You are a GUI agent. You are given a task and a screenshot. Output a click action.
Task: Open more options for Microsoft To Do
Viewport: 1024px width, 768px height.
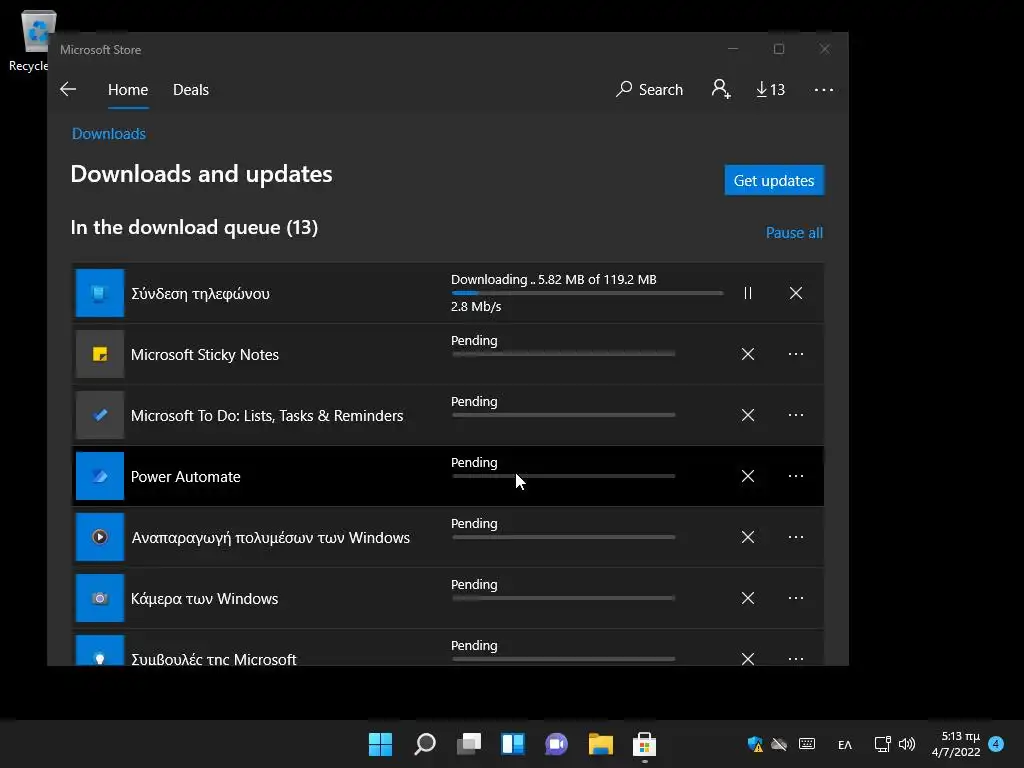click(x=795, y=415)
